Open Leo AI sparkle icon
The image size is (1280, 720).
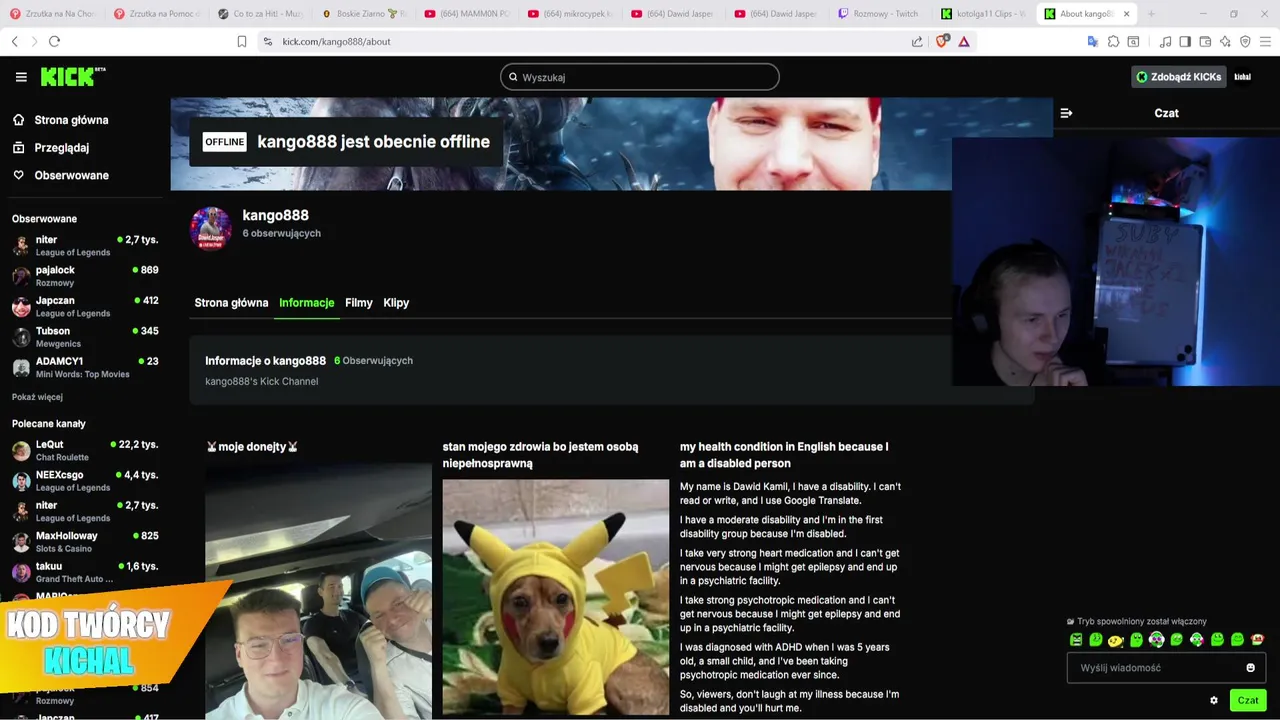(x=1225, y=41)
